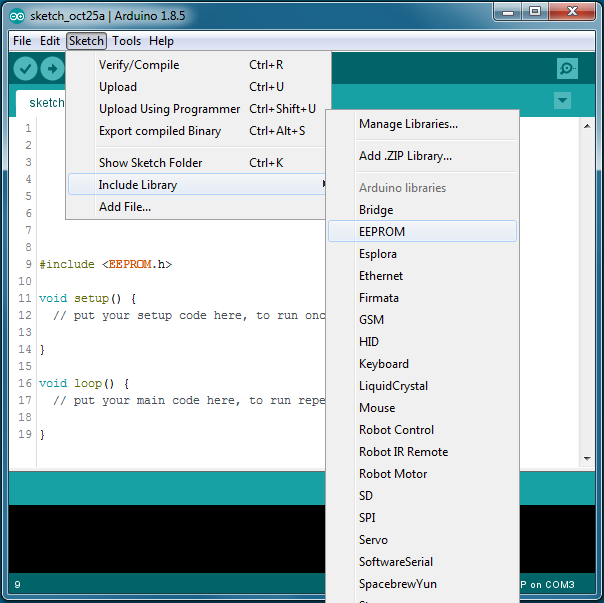
Task: Include the LiquidCrystal library
Action: (422, 386)
